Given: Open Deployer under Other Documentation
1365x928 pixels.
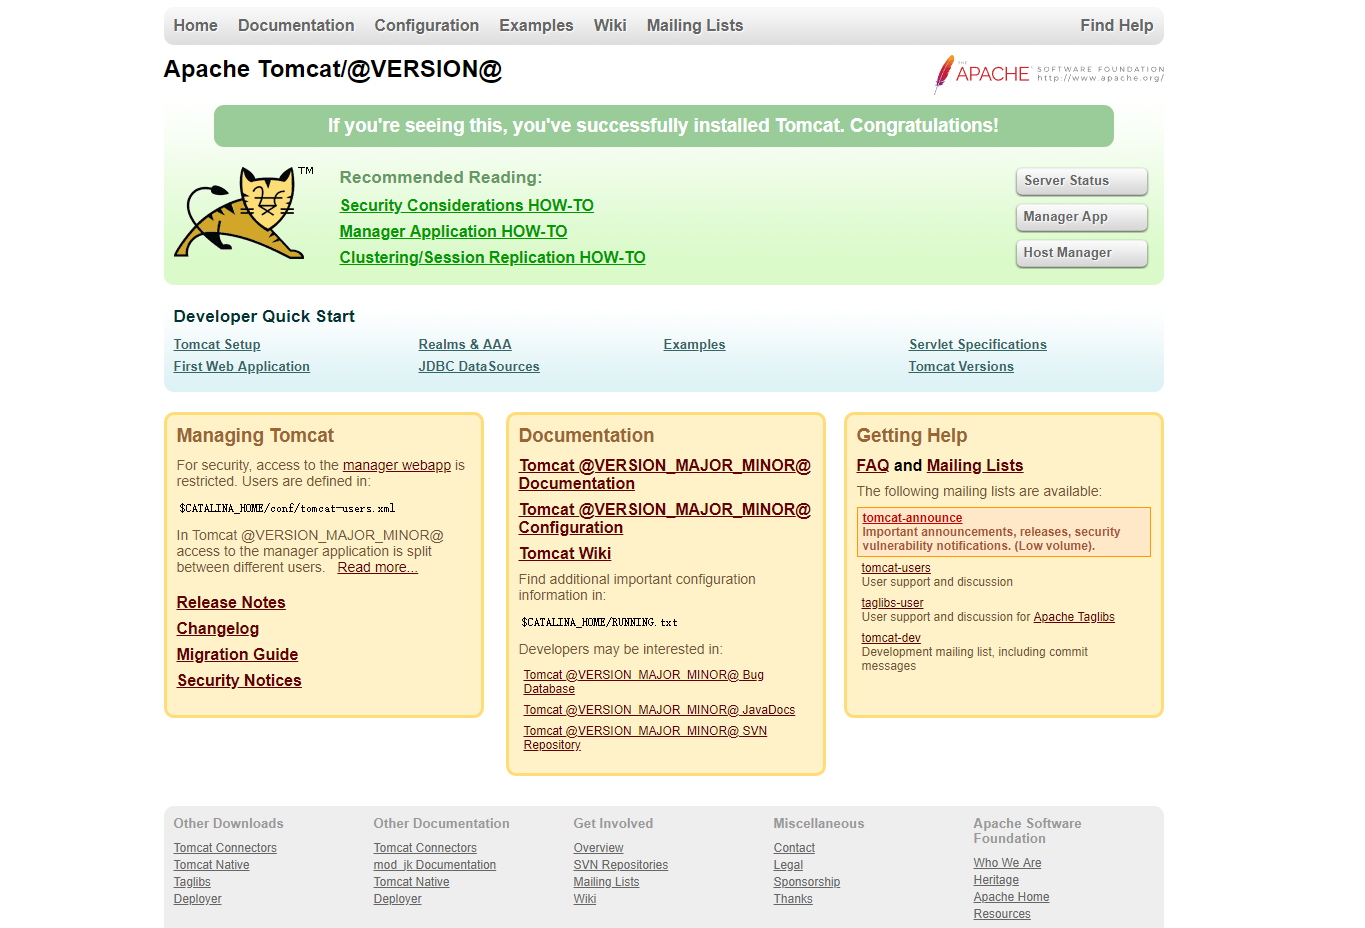Looking at the screenshot, I should [397, 899].
